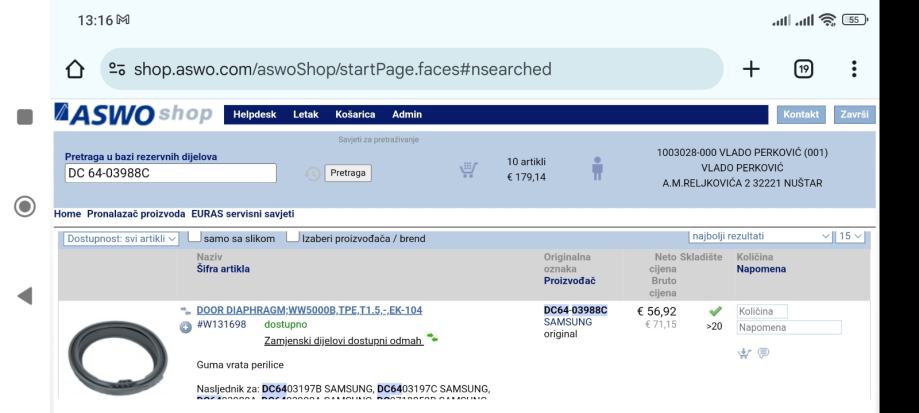Viewport: 919px width, 413px height.
Task: Click the 'Napomena' column header
Action: tap(761, 269)
